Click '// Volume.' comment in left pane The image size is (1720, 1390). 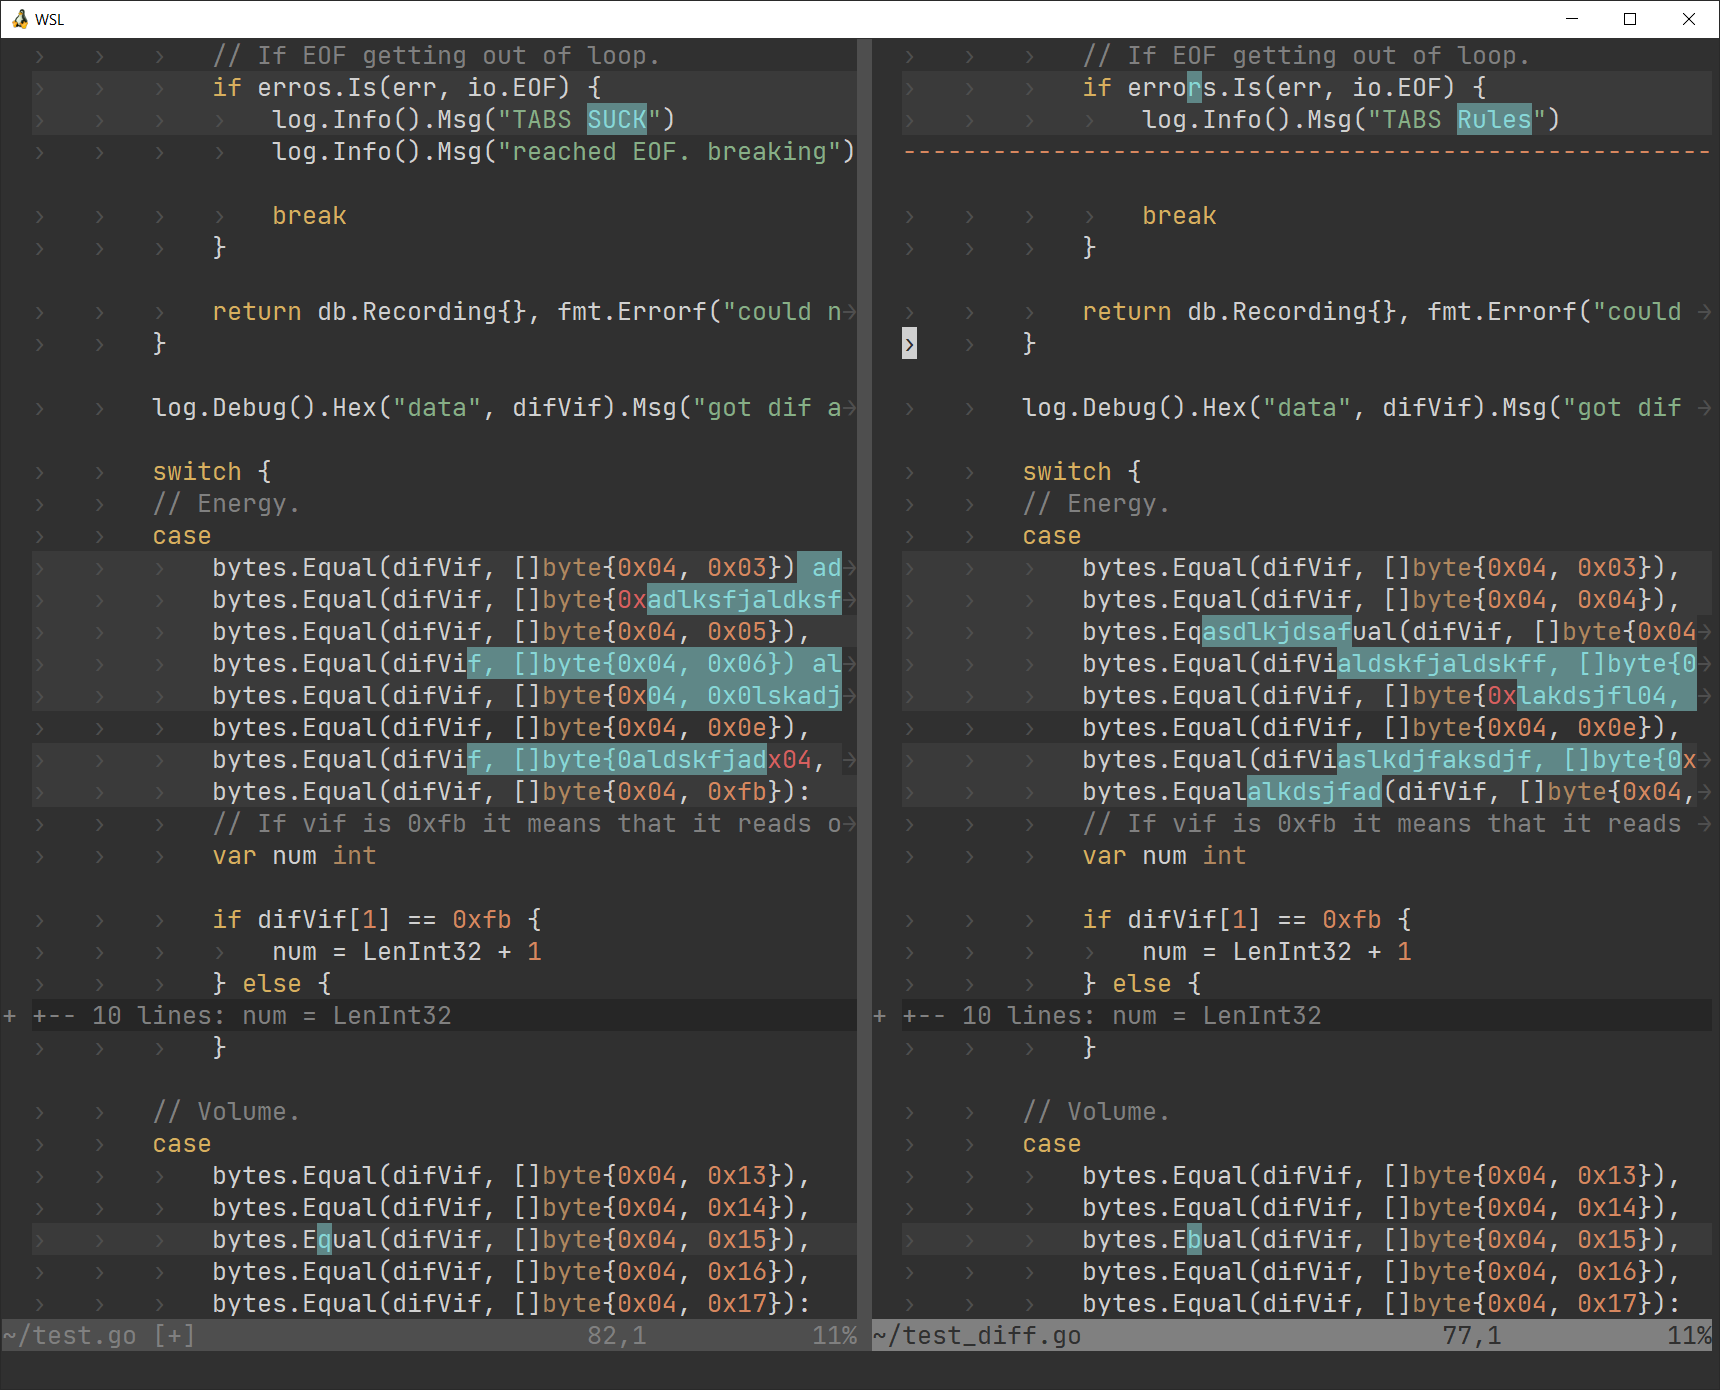(226, 1111)
